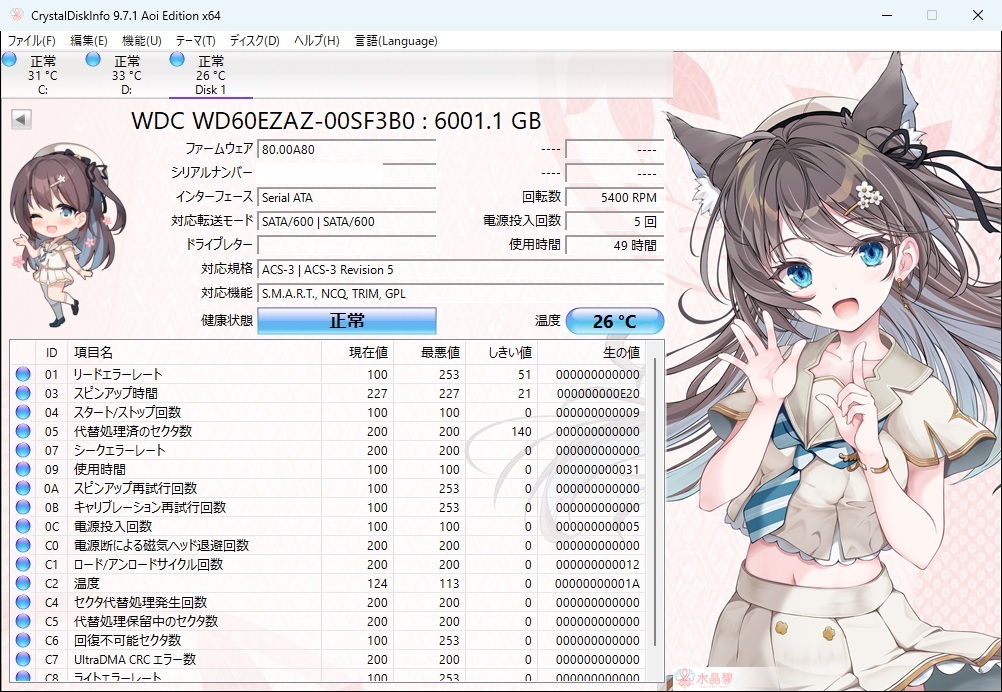
Task: Click the 正常 health status button
Action: (x=347, y=321)
